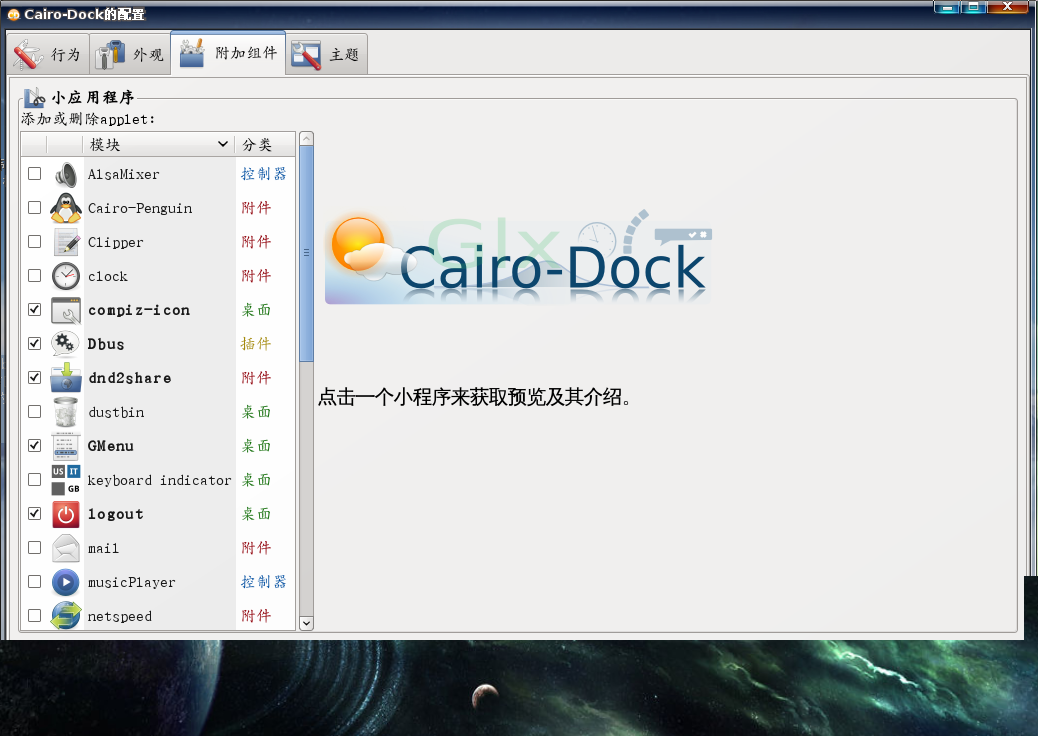Screen dimensions: 1038x736
Task: Click the scrollbar down arrow
Action: 307,623
